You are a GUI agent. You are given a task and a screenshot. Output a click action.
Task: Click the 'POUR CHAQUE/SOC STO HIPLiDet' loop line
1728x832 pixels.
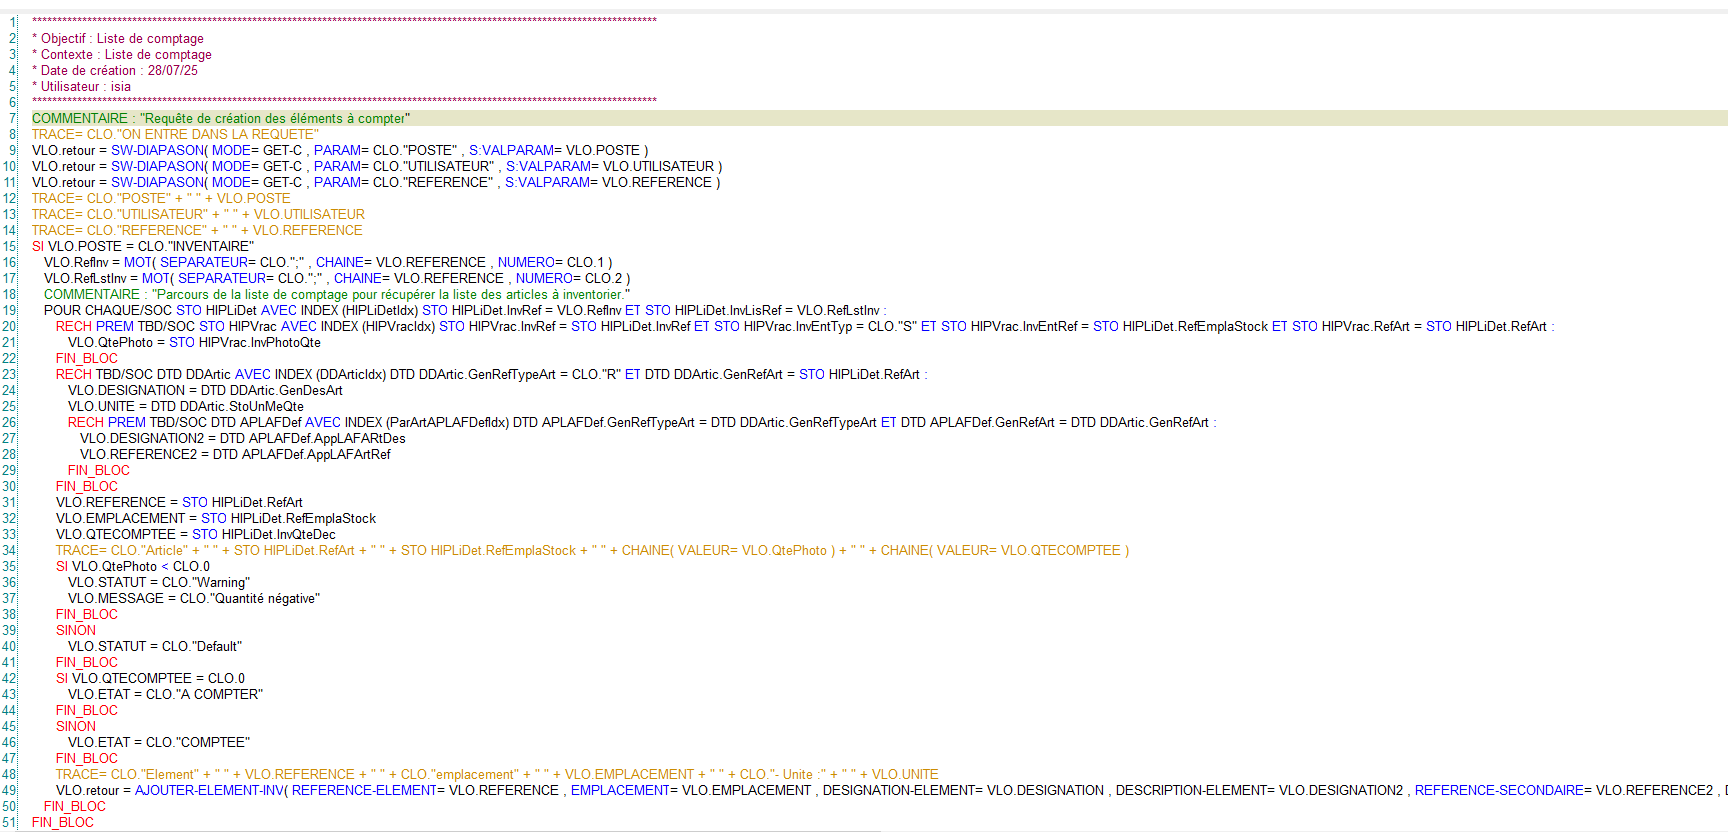click(465, 310)
